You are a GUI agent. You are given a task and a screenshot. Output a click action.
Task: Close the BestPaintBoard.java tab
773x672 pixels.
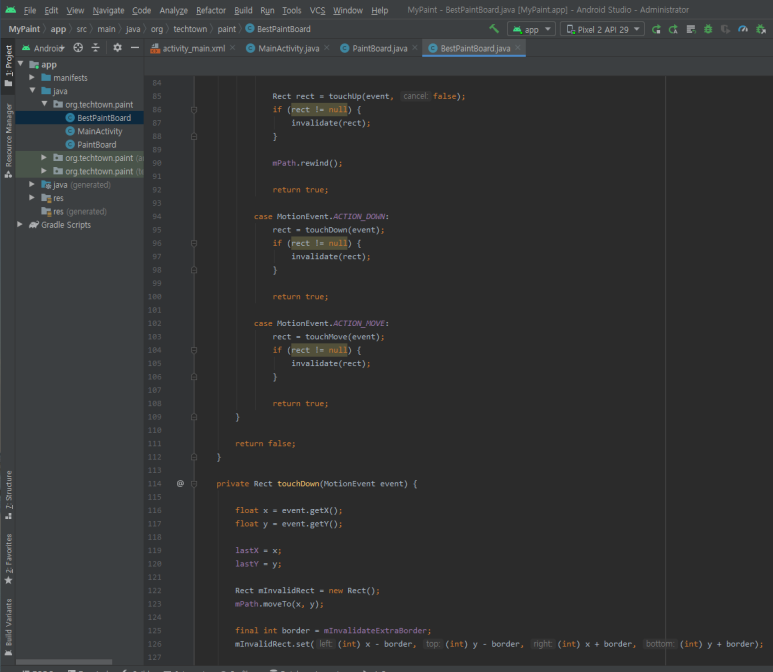pyautogui.click(x=518, y=47)
